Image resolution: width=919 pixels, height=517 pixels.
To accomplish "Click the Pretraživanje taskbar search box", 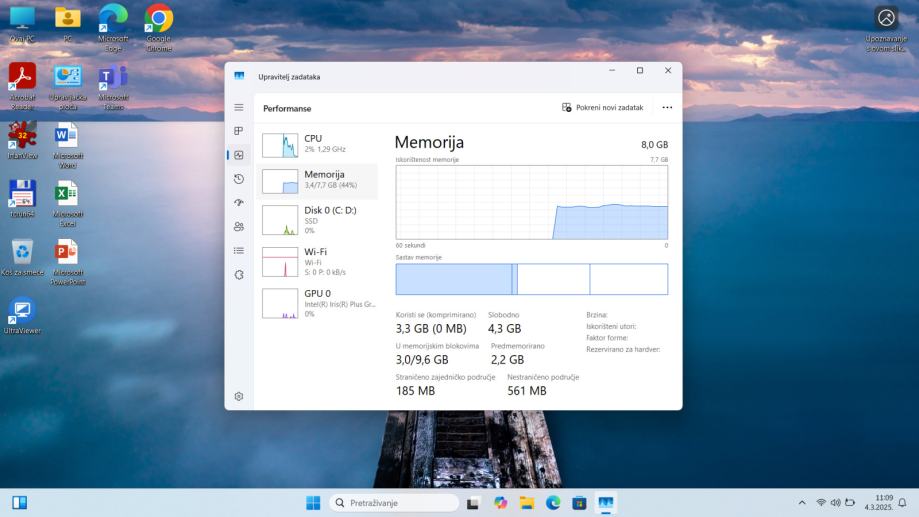I will point(394,503).
